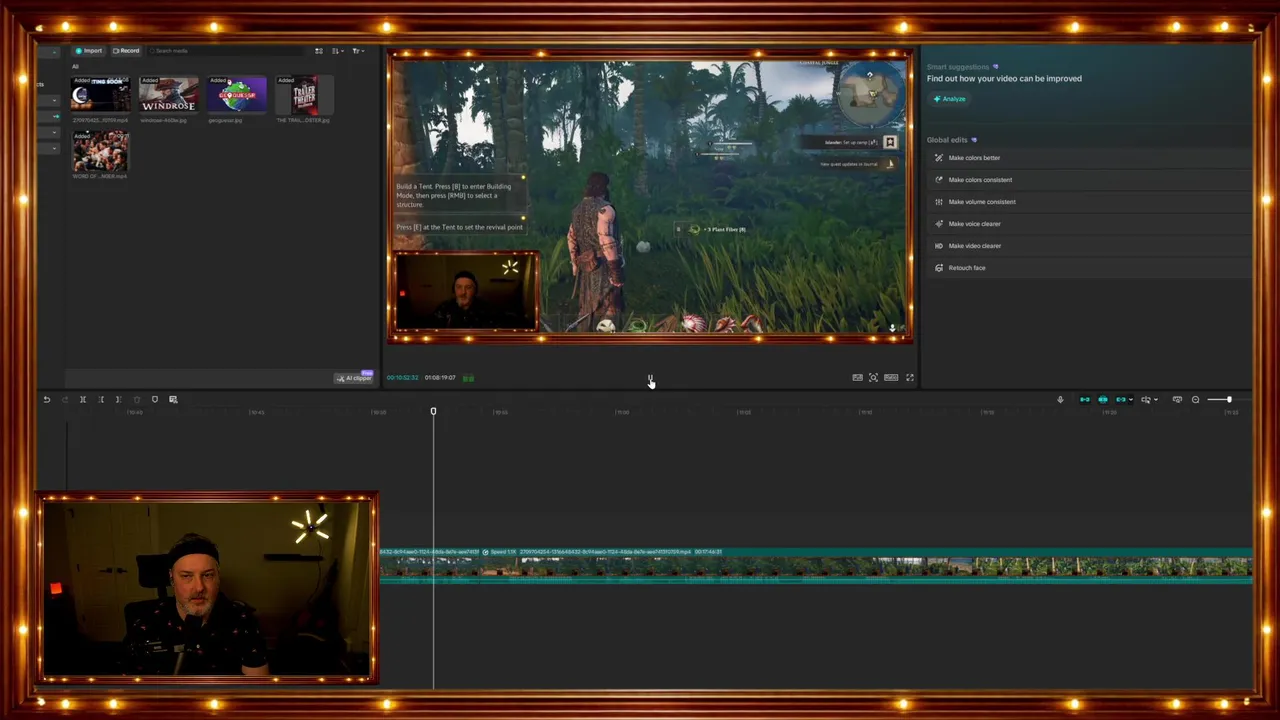
Task: Click the timeline playhead marker
Action: pos(433,411)
